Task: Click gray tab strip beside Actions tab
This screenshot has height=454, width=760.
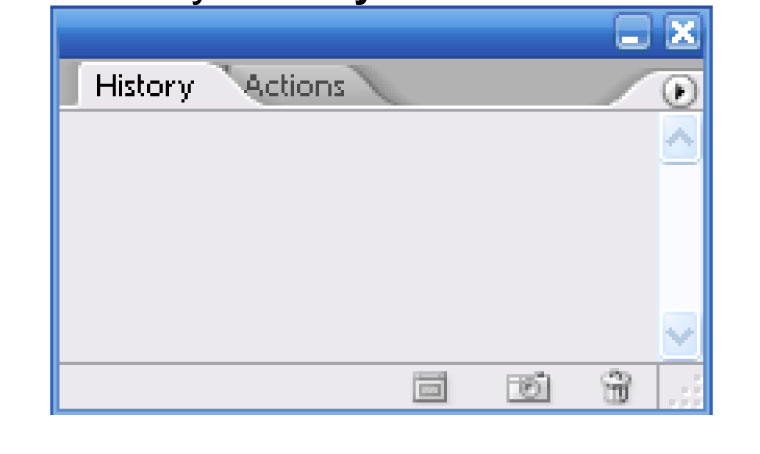Action: (x=499, y=83)
